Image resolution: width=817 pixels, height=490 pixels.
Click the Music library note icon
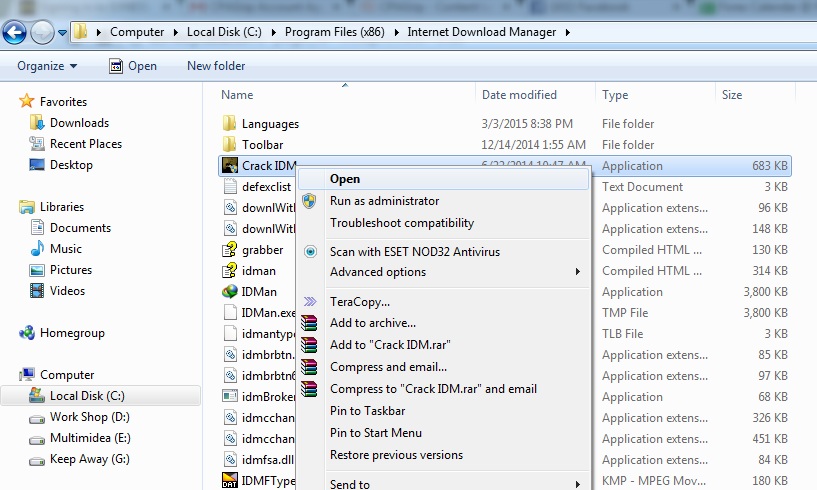click(x=37, y=248)
